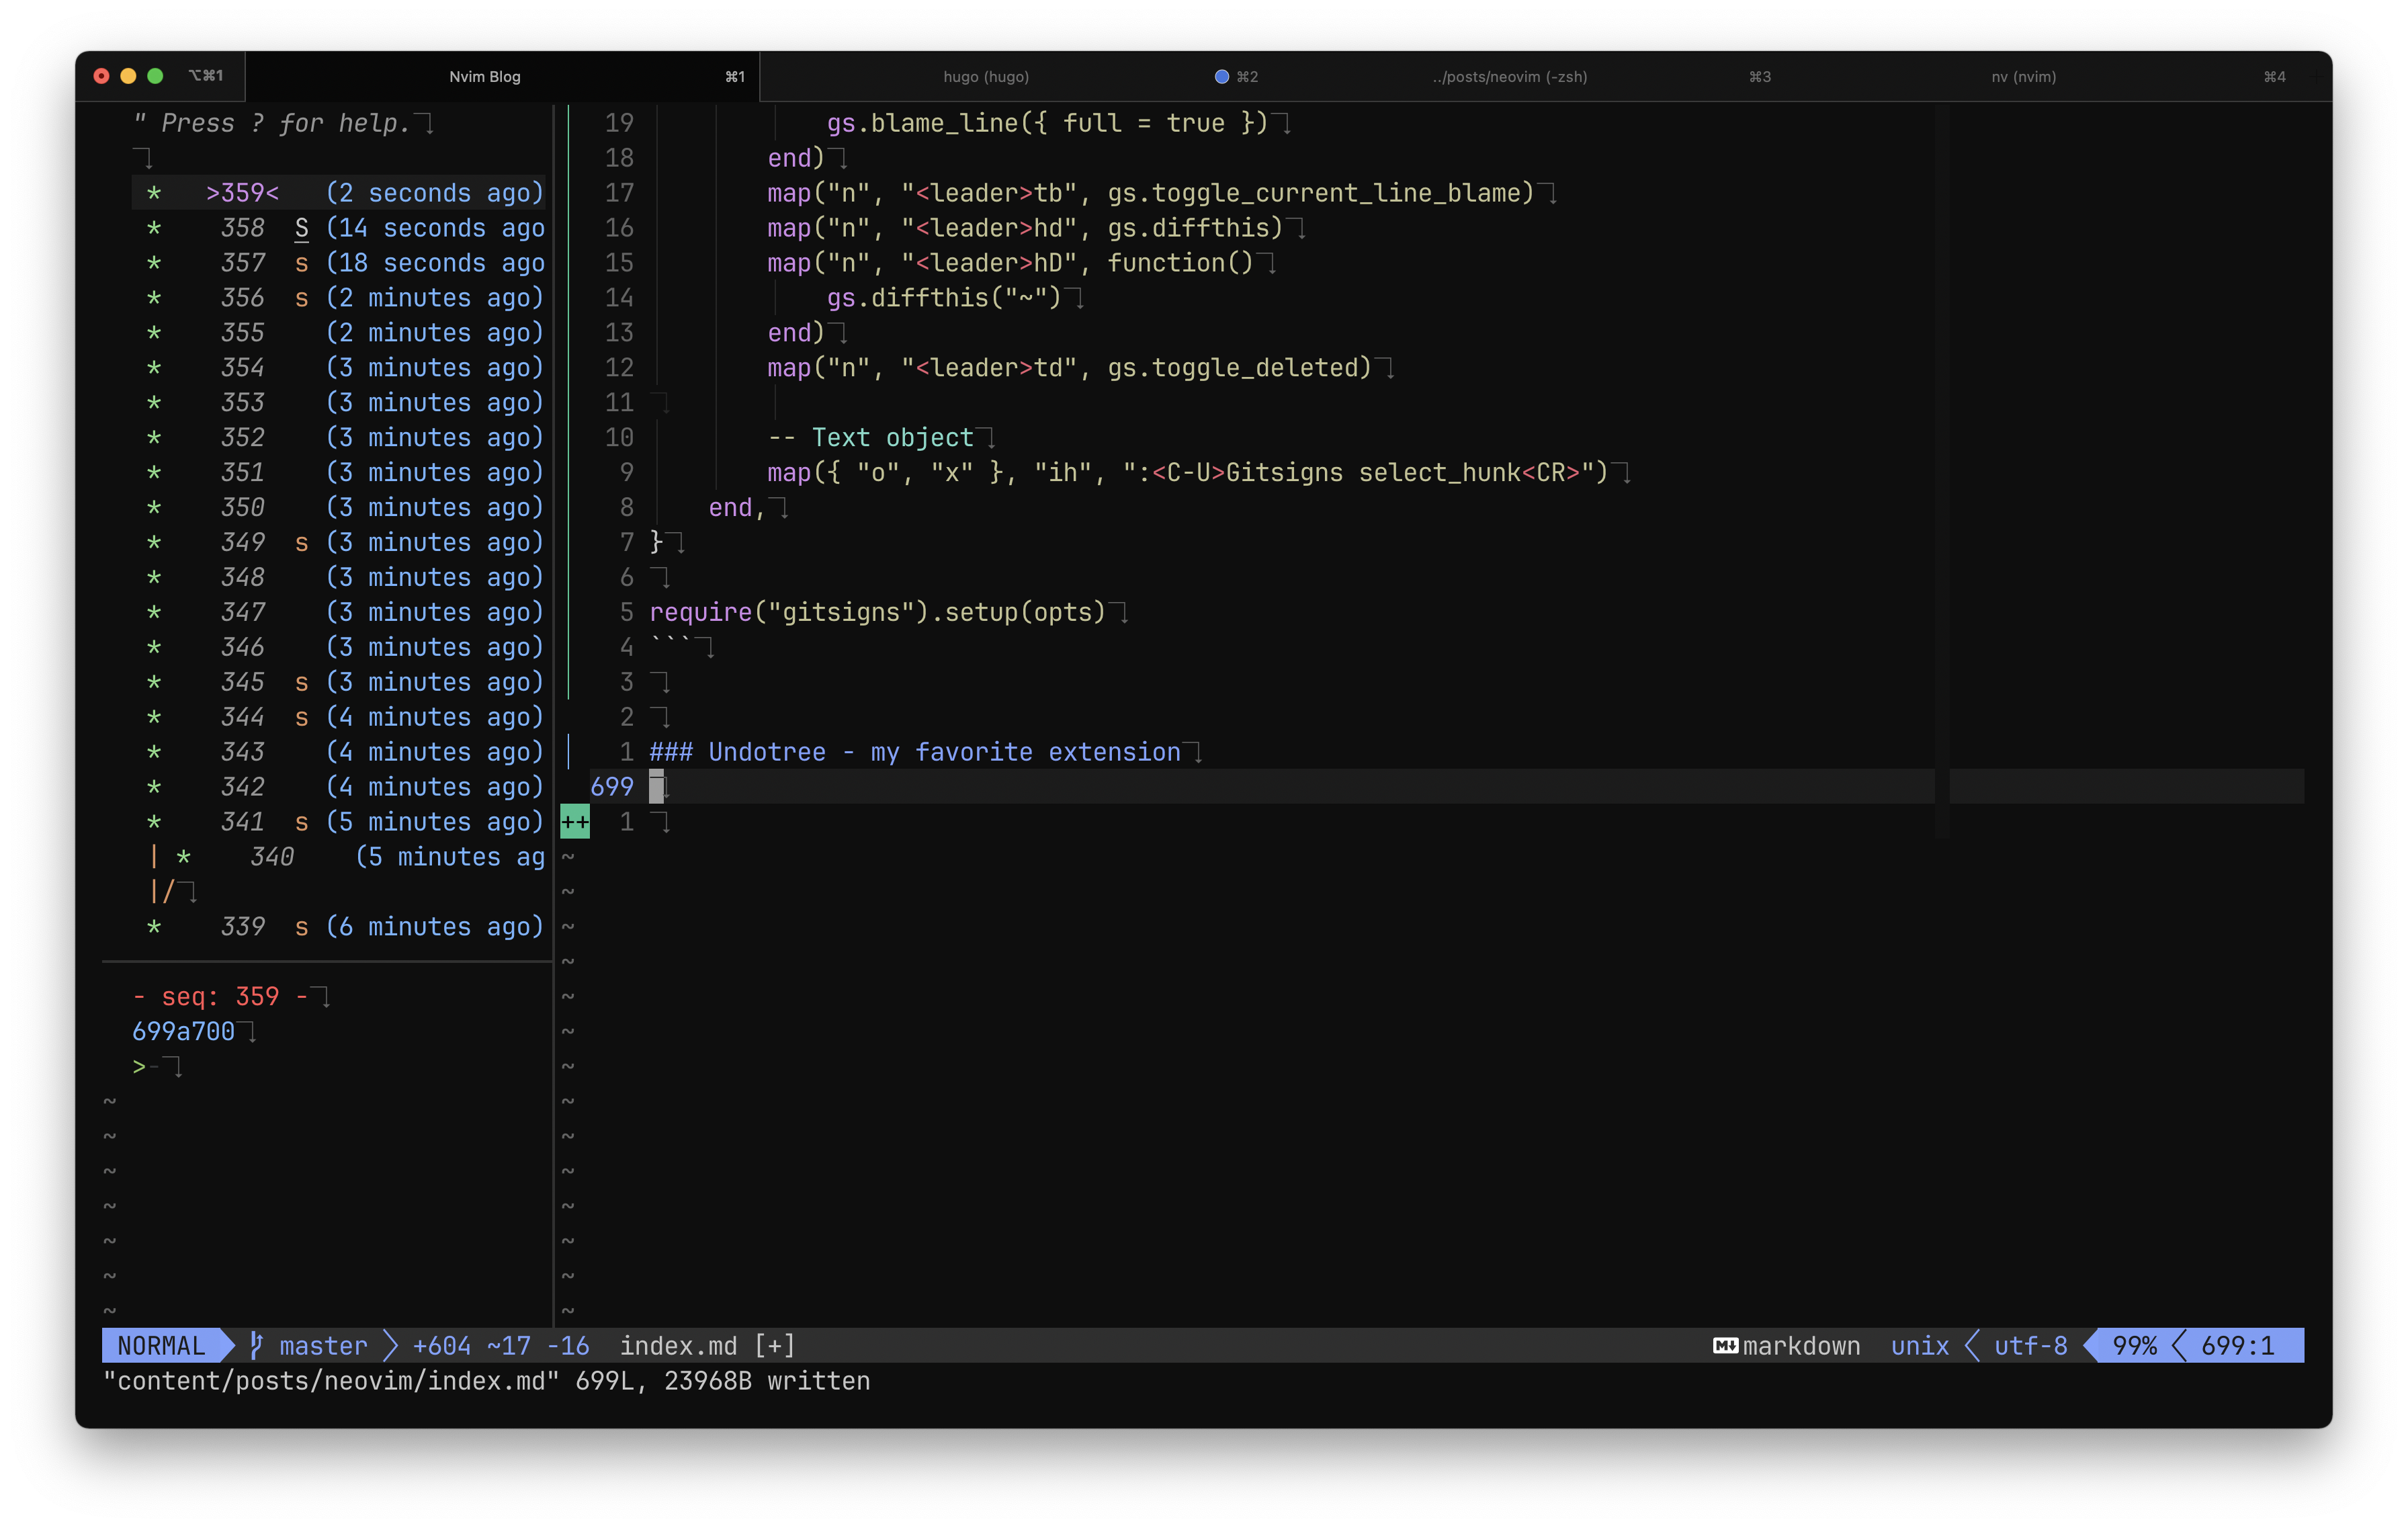This screenshot has height=1528, width=2408.
Task: Select undo state 358 in undotree
Action: [x=338, y=228]
